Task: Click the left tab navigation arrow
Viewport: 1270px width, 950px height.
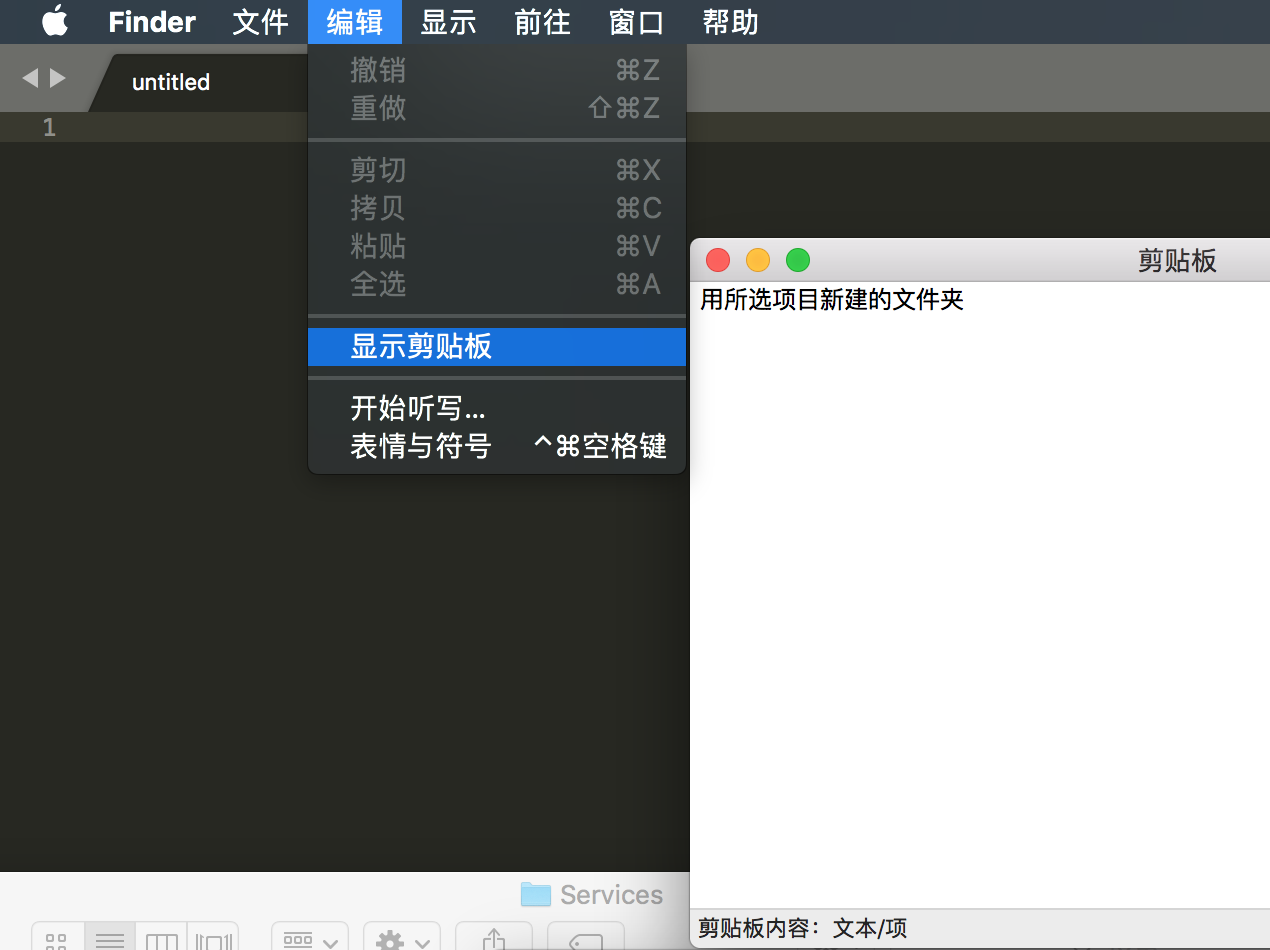Action: coord(30,78)
